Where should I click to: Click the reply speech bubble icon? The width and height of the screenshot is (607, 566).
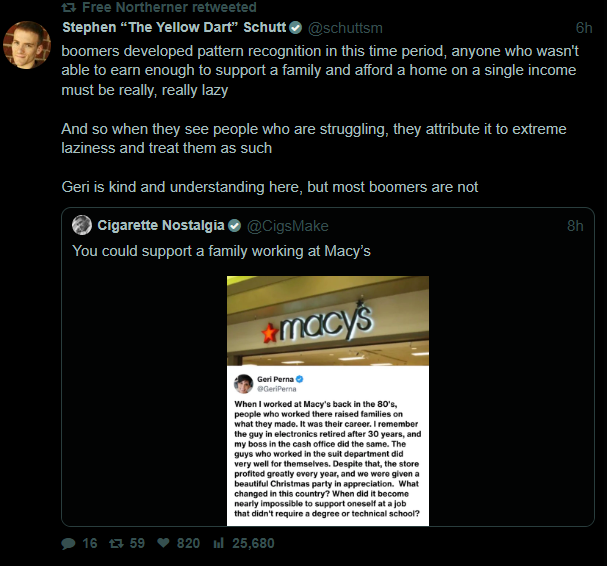click(68, 543)
